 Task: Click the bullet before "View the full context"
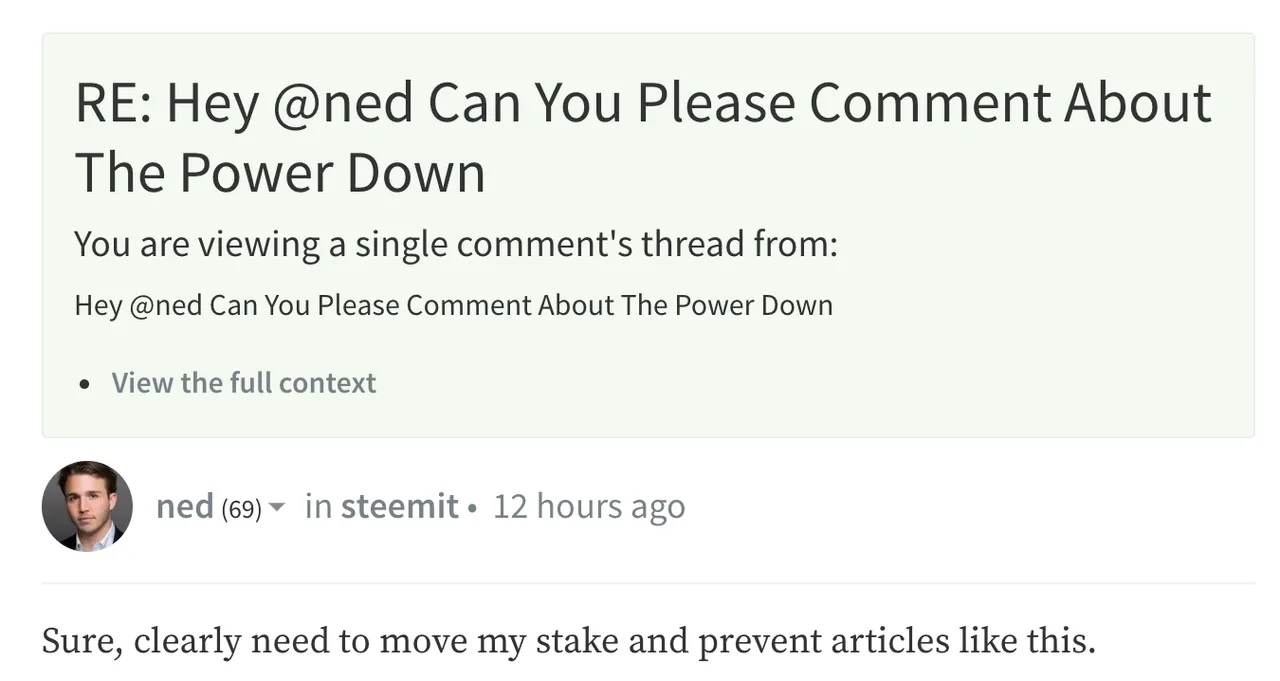coord(88,384)
